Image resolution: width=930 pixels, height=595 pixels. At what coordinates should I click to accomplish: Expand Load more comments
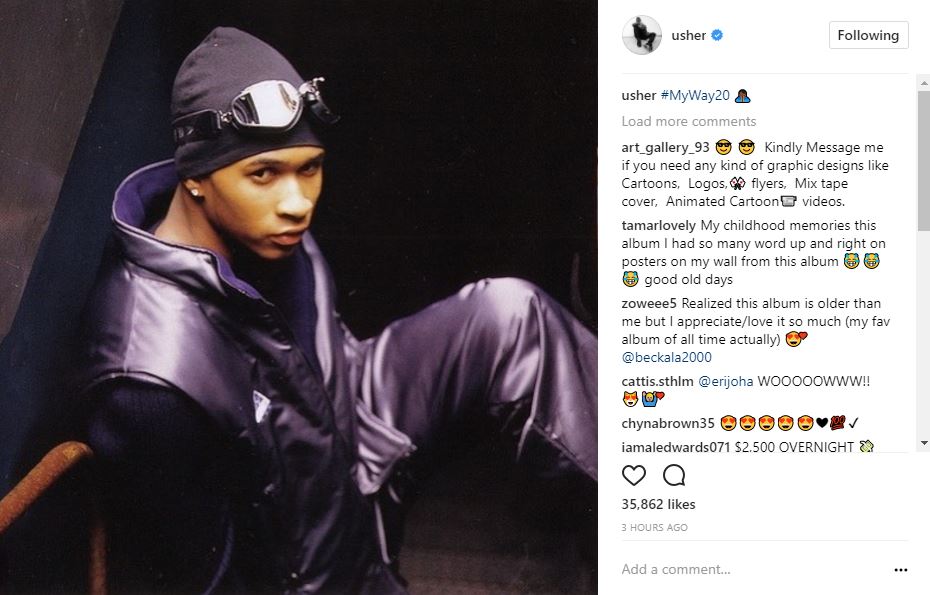pyautogui.click(x=689, y=122)
